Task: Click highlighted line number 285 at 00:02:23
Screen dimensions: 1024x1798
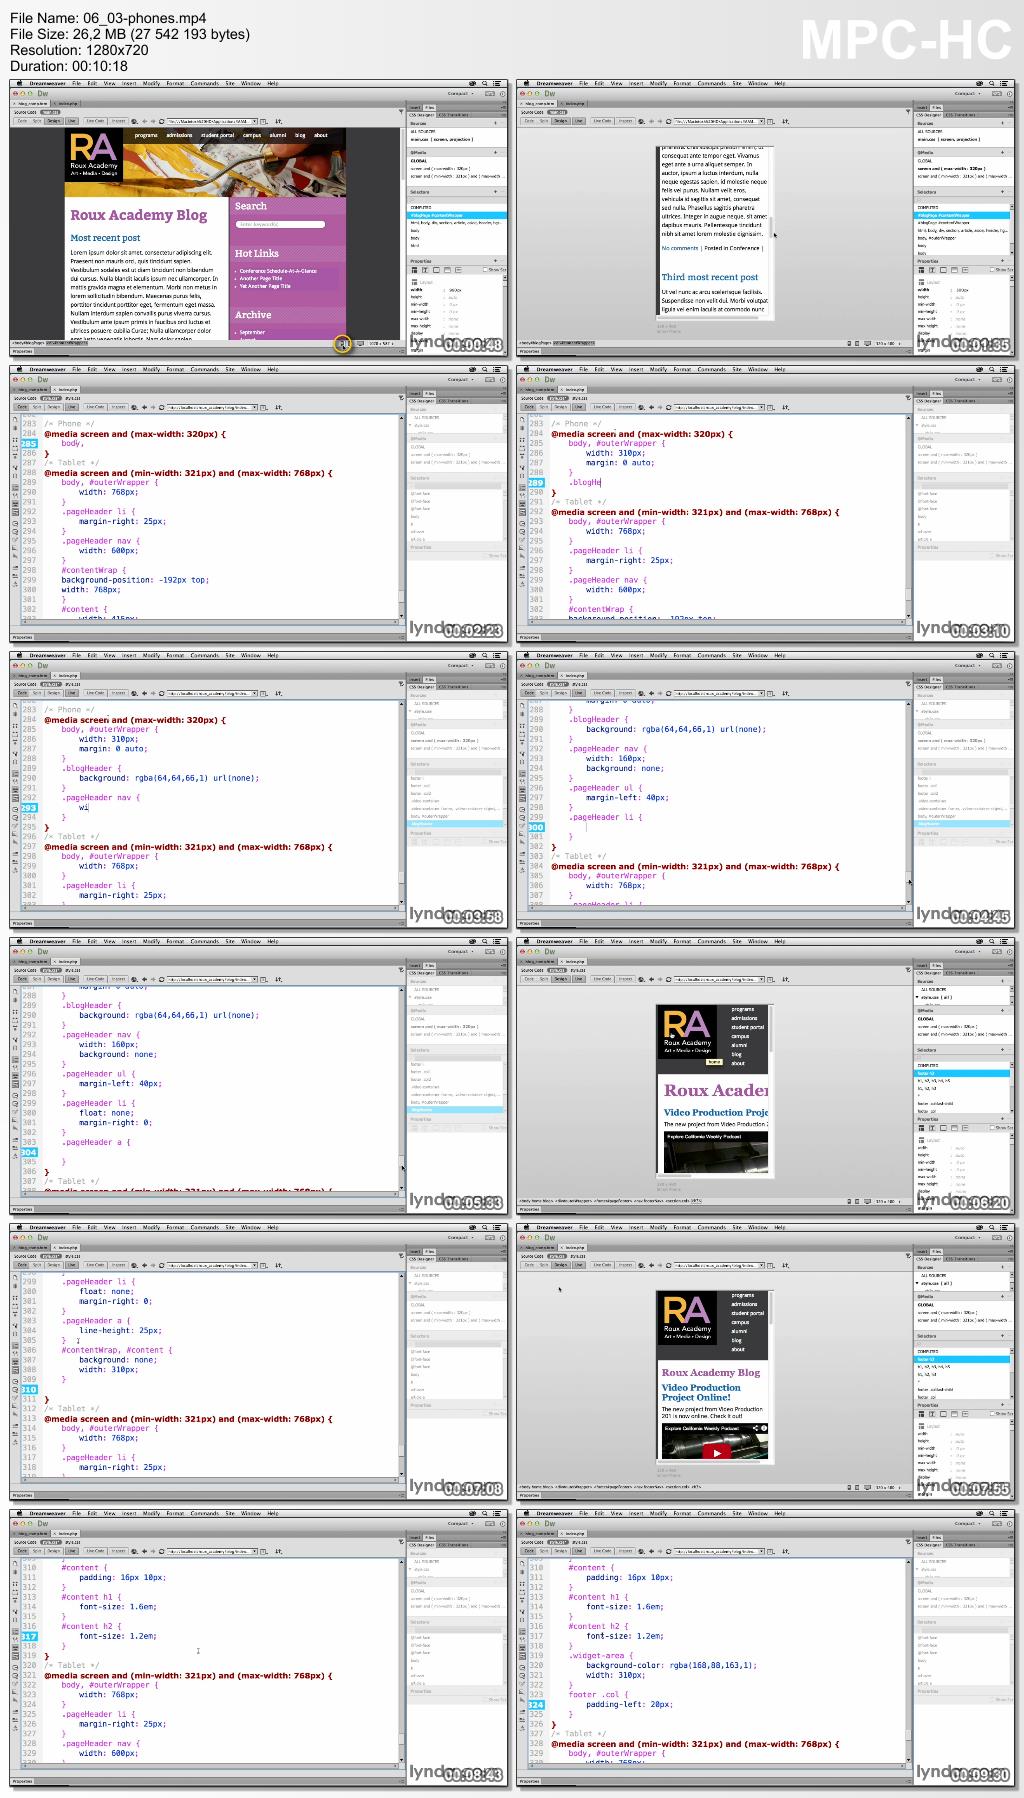Action: click(29, 443)
